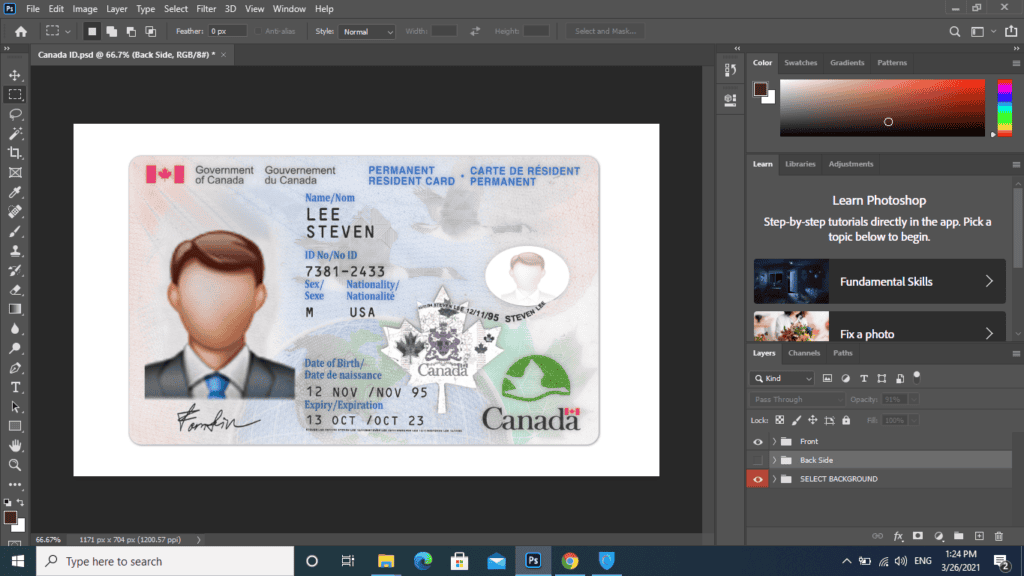Image resolution: width=1024 pixels, height=576 pixels.
Task: Select the Lasso tool
Action: pyautogui.click(x=14, y=114)
